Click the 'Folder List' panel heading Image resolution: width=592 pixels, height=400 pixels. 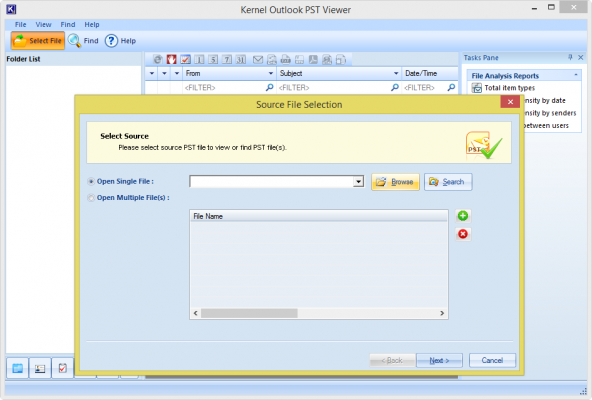tap(23, 59)
